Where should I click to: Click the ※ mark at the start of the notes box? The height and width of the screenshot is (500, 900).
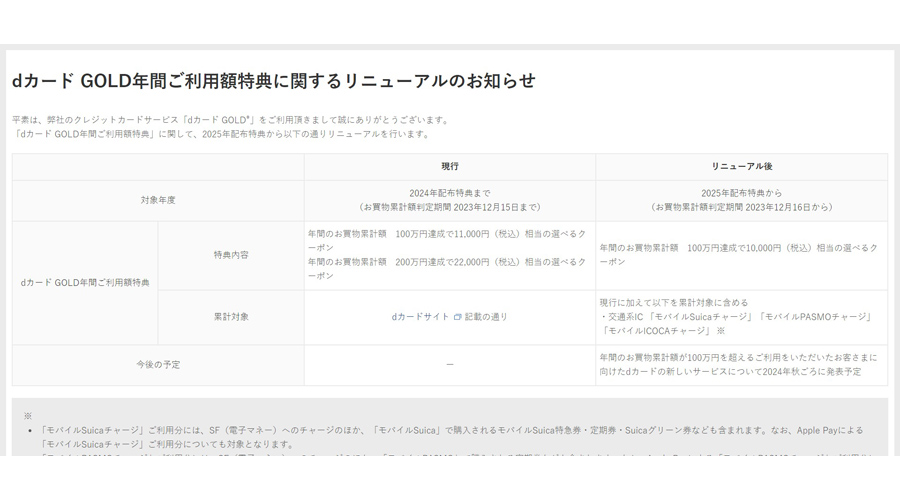coord(28,416)
